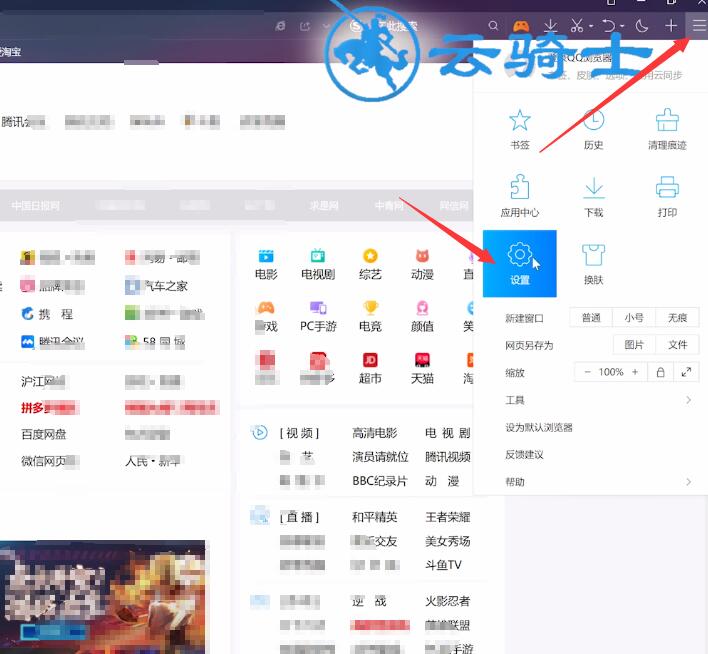Open new 无痕 incognito window

[x=677, y=318]
